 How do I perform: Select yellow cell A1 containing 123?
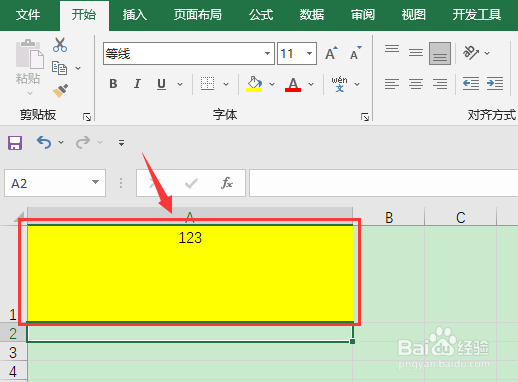(190, 274)
